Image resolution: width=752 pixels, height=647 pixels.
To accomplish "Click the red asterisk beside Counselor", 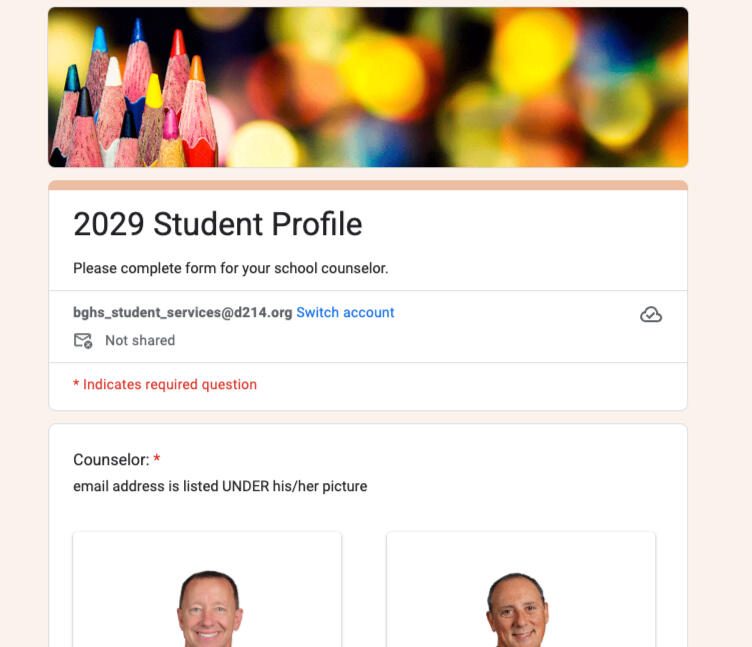I will click(x=157, y=460).
